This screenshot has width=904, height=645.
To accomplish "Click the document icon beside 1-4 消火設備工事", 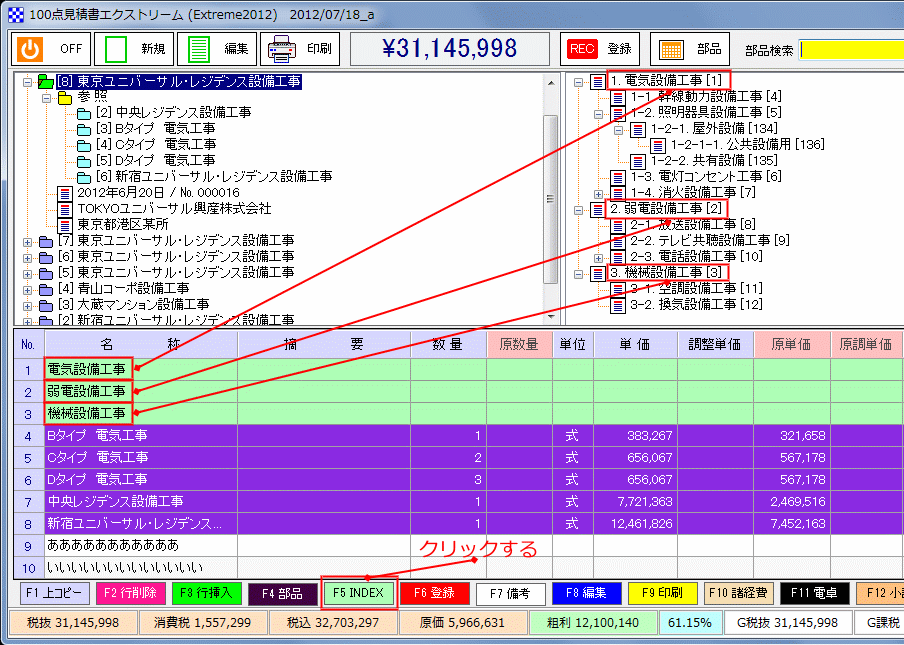I will pos(616,191).
